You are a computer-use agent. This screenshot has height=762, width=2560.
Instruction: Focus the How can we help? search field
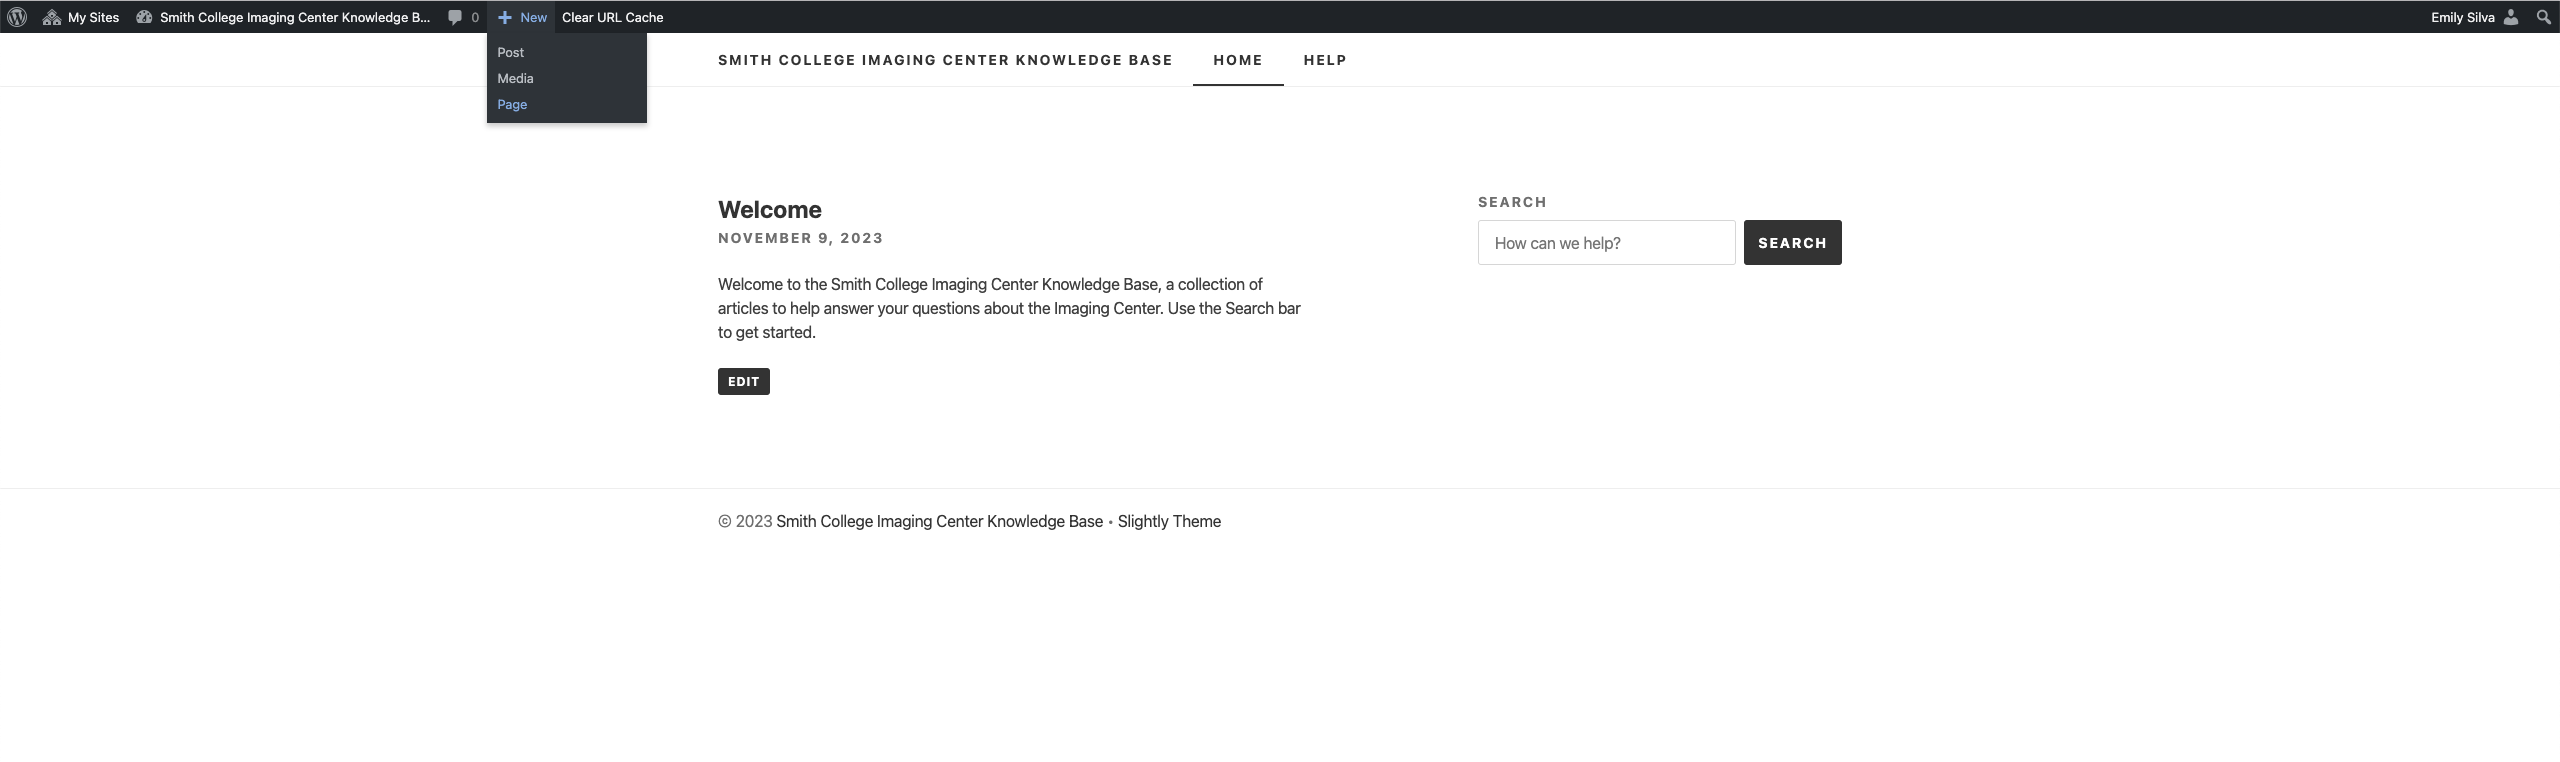[x=1607, y=243]
